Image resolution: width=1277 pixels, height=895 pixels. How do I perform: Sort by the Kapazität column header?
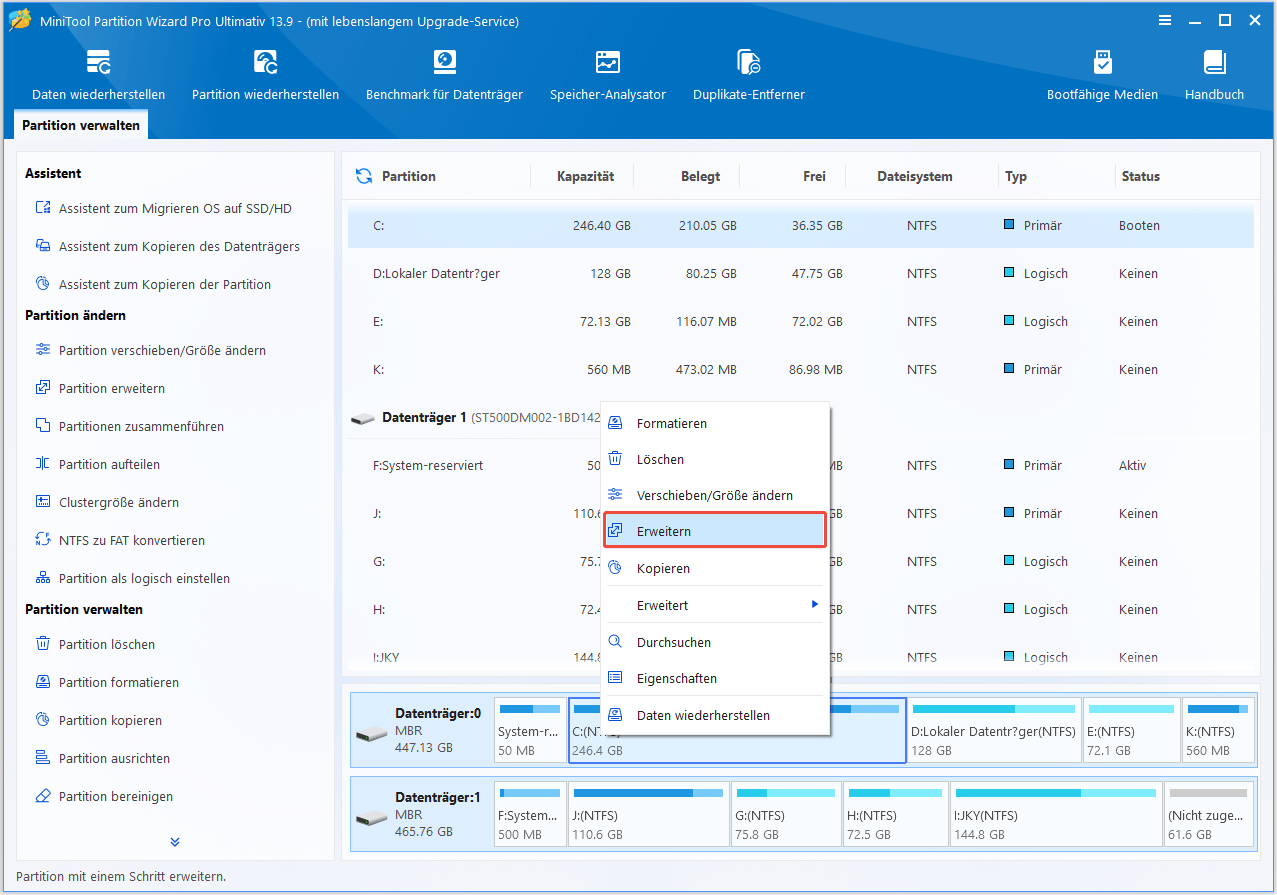(x=585, y=176)
